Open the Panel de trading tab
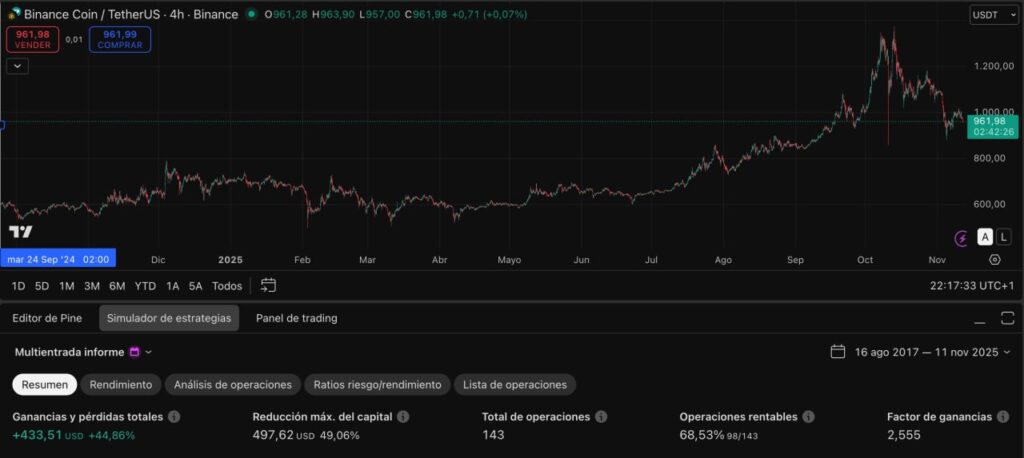The height and width of the screenshot is (458, 1024). pyautogui.click(x=296, y=318)
